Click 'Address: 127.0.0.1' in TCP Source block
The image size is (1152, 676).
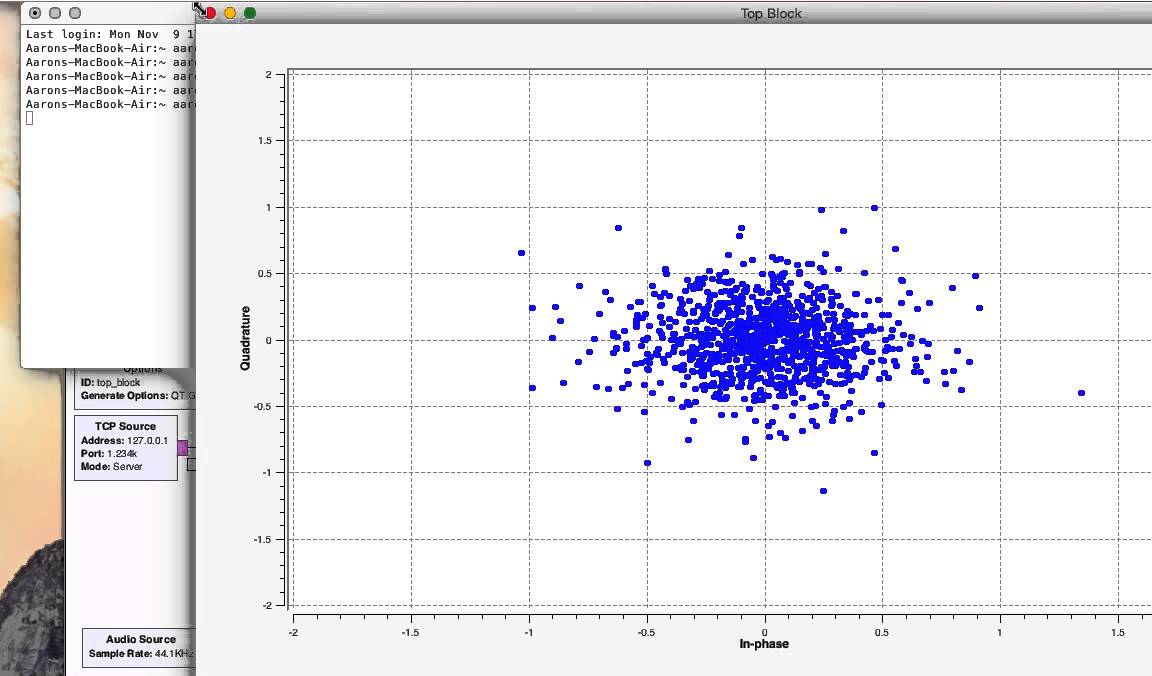(x=125, y=441)
